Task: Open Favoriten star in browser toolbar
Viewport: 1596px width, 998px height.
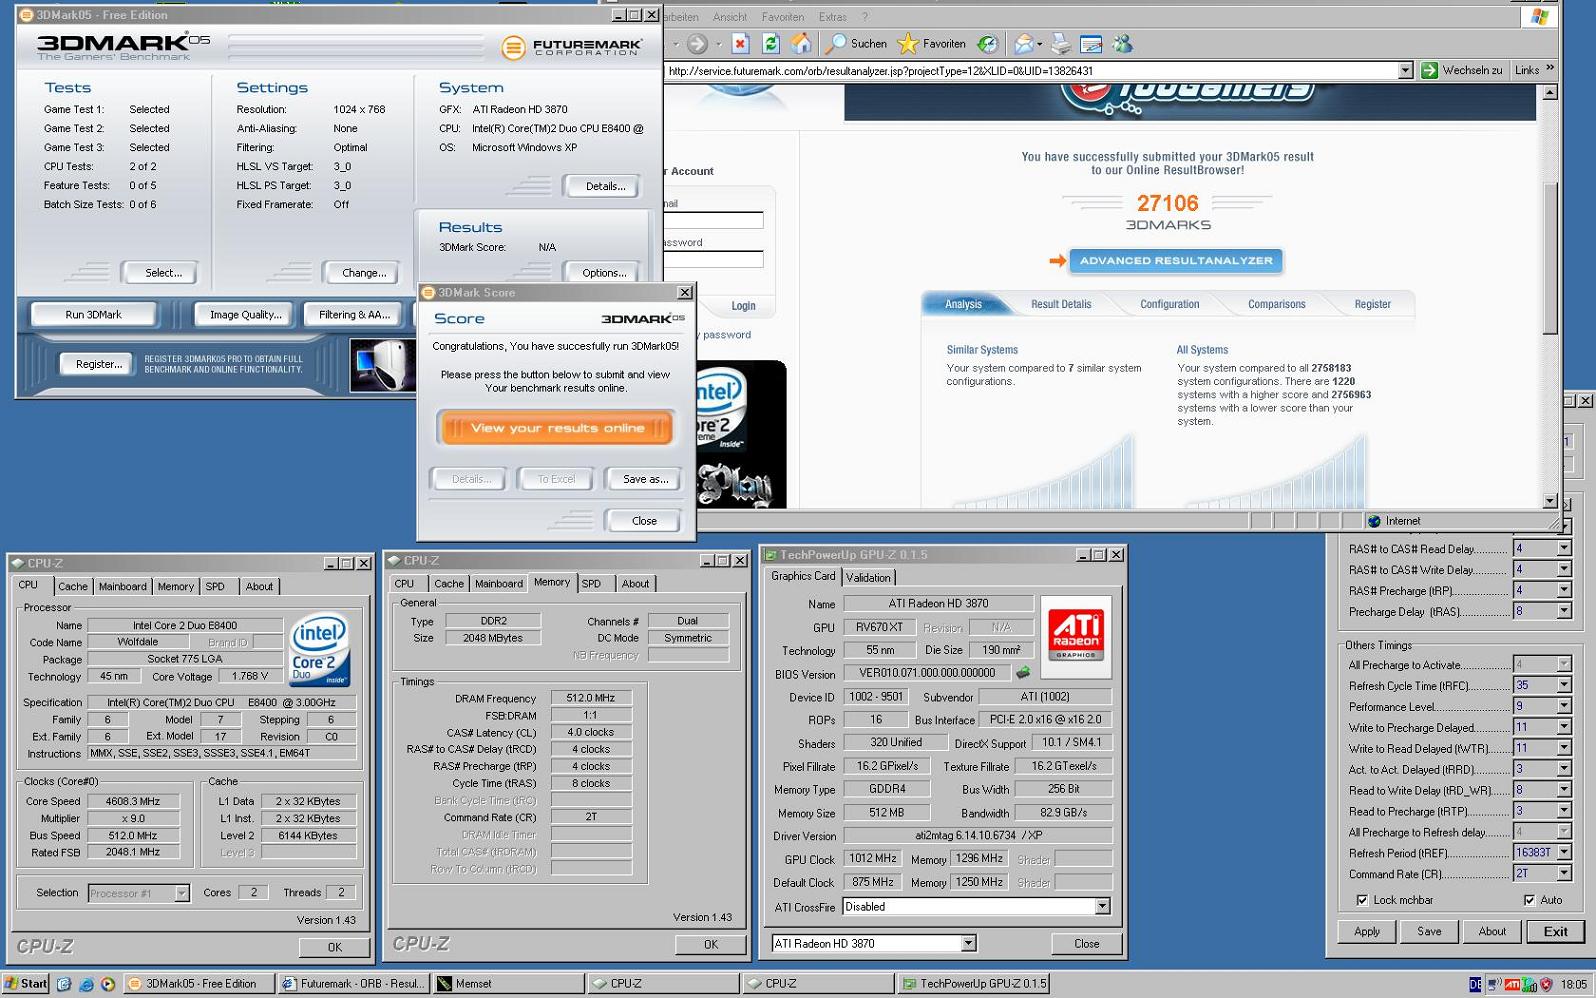Action: (931, 43)
